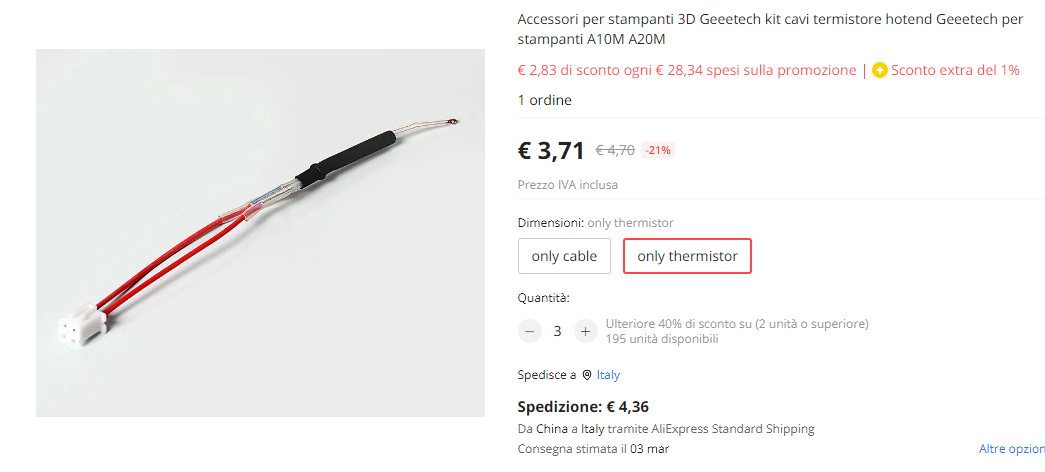Viewport: 1045px width, 472px height.
Task: Select the "only thermistor" option
Action: click(x=687, y=256)
